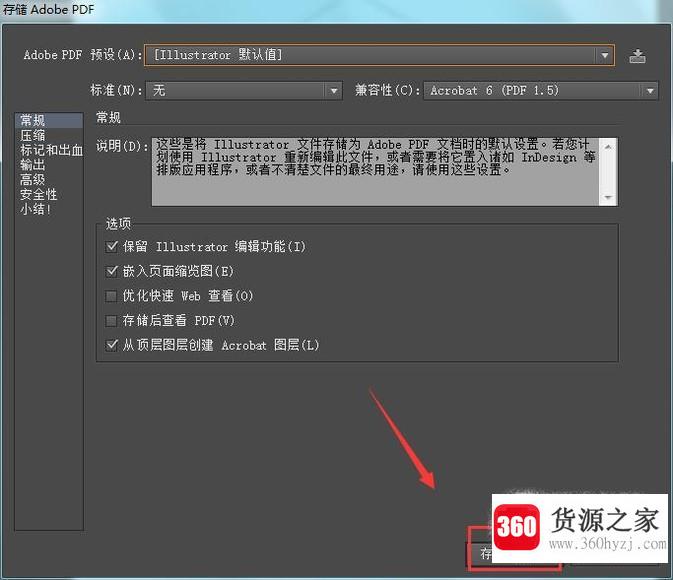673x580 pixels.
Task: Enable 存储后查看 PDF checkbox
Action: tap(111, 321)
